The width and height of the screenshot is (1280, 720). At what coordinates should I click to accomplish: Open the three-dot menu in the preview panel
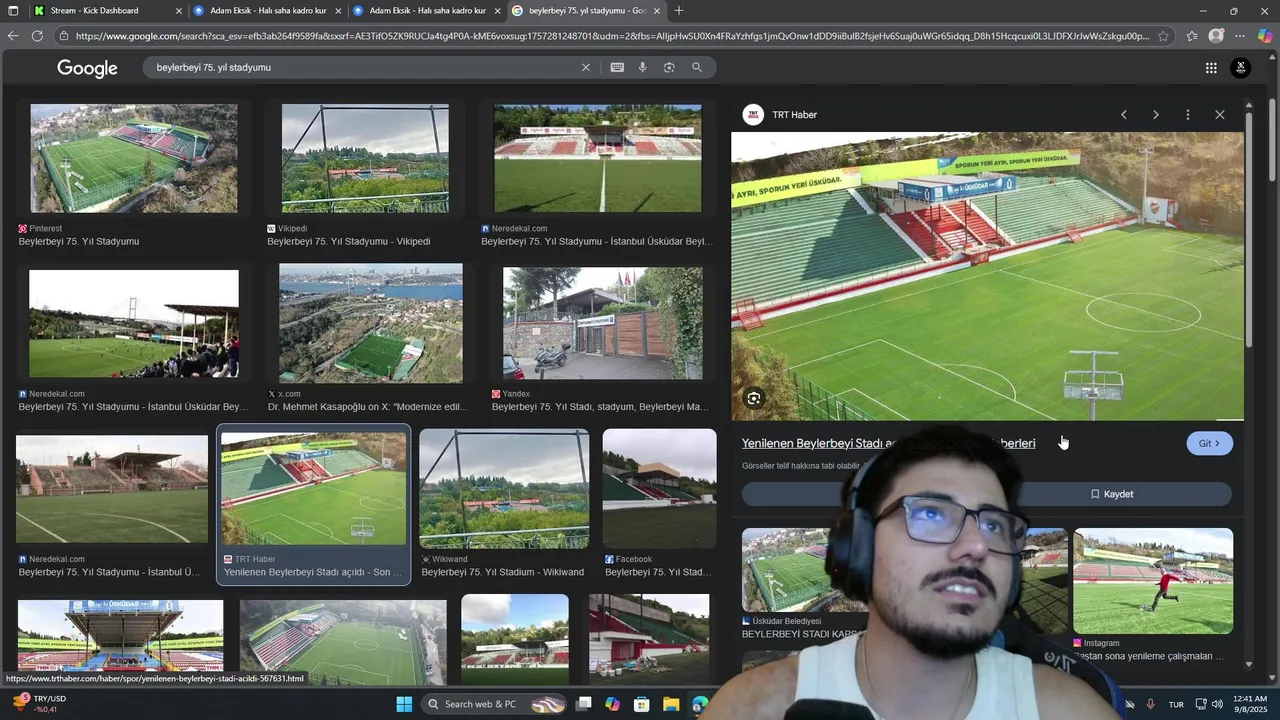point(1188,115)
